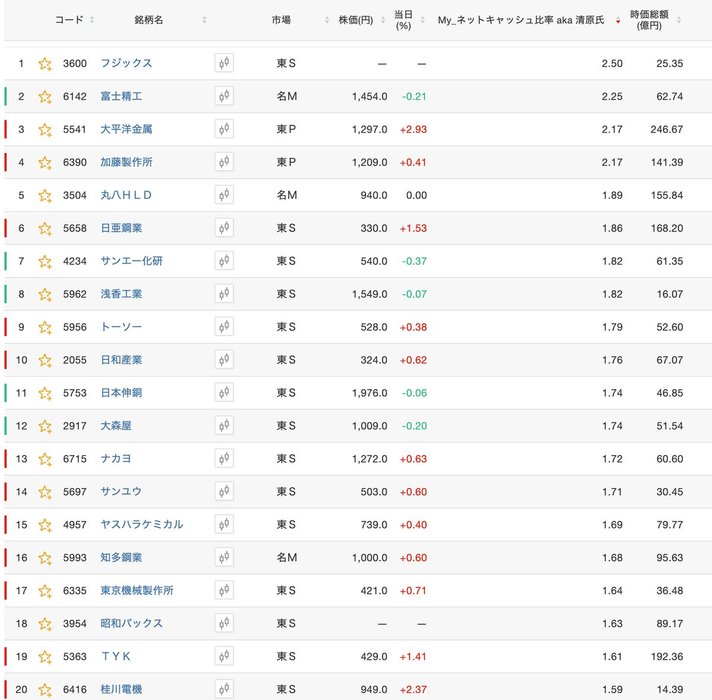Select price cell 1,454.0
Screen dimensions: 712x700
coord(370,96)
